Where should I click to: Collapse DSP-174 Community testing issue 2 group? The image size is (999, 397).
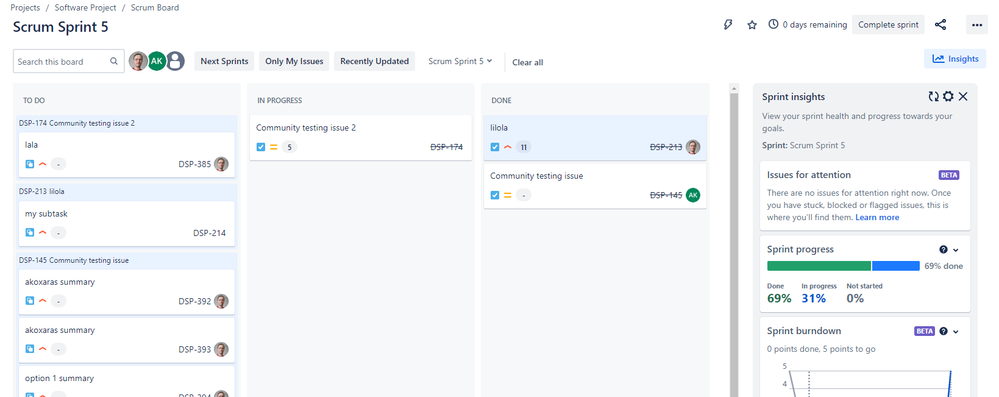(x=126, y=123)
